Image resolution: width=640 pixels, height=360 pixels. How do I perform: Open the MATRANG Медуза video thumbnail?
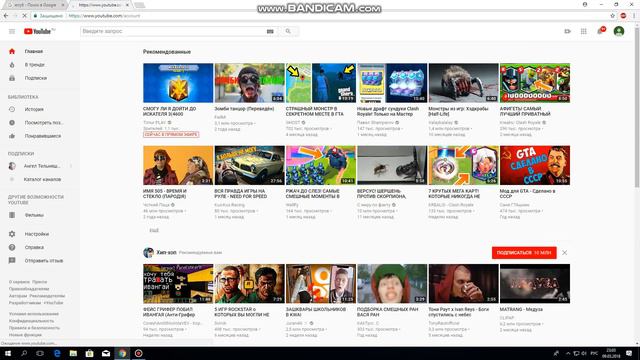pyautogui.click(x=535, y=284)
